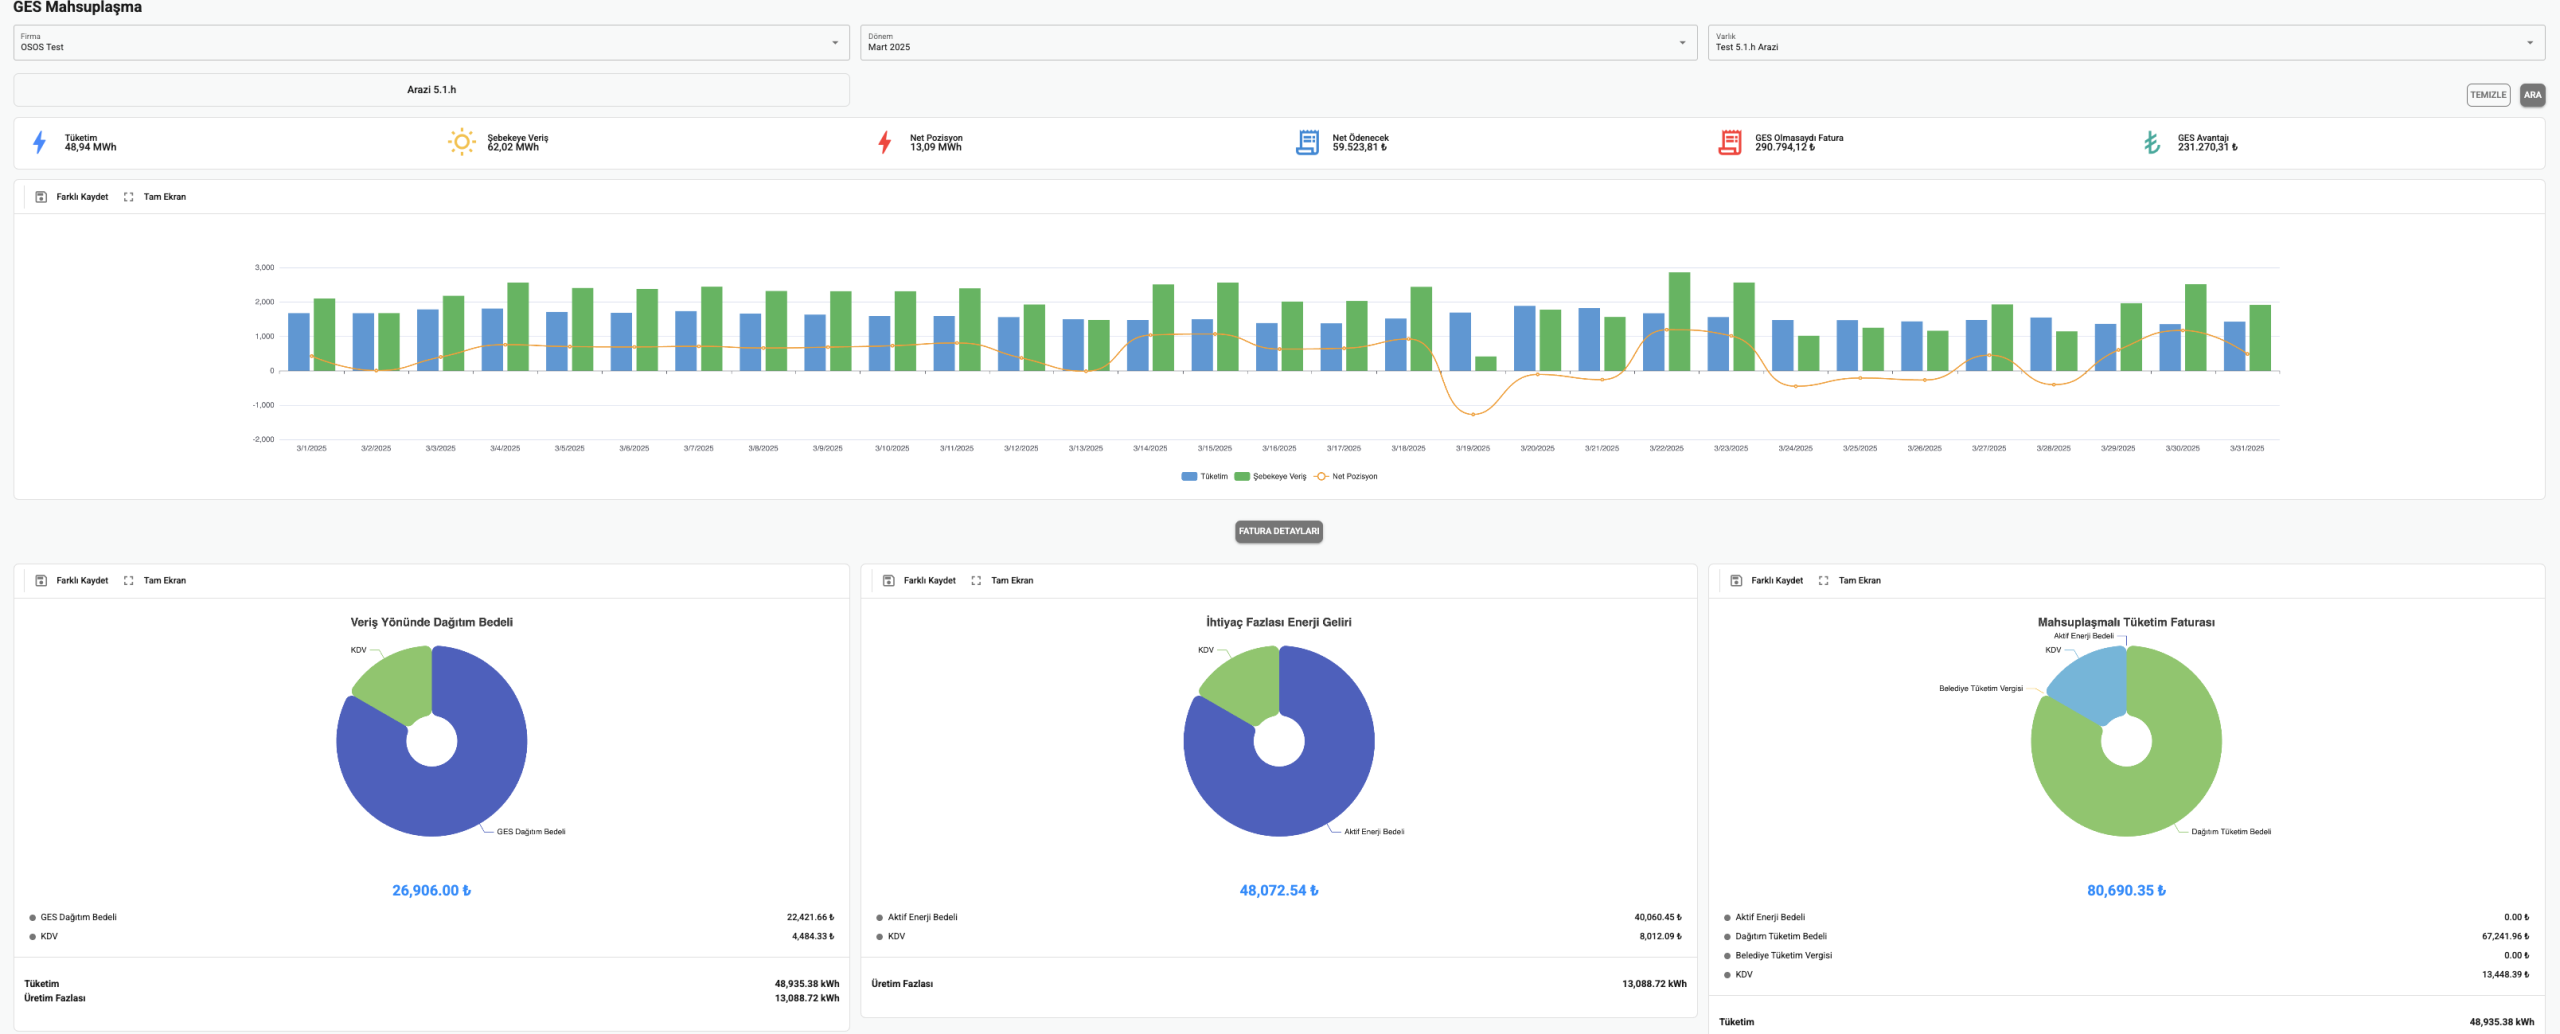2560x1034 pixels.
Task: Click the ARA search button
Action: point(2532,95)
